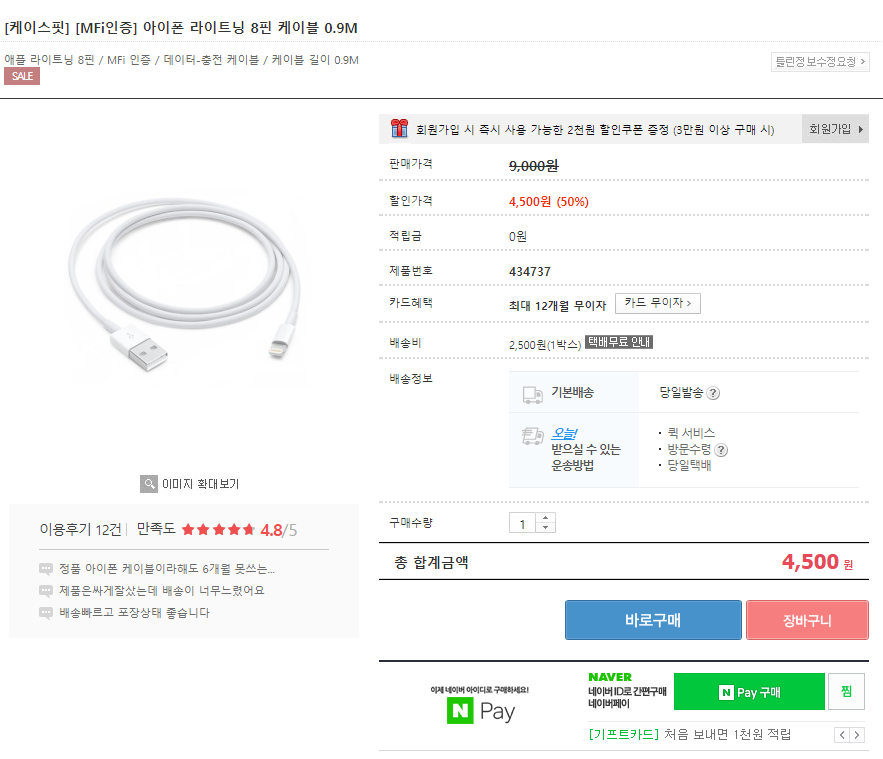The height and width of the screenshot is (759, 883).
Task: Show previous Naver Pay promotion
Action: tap(842, 735)
